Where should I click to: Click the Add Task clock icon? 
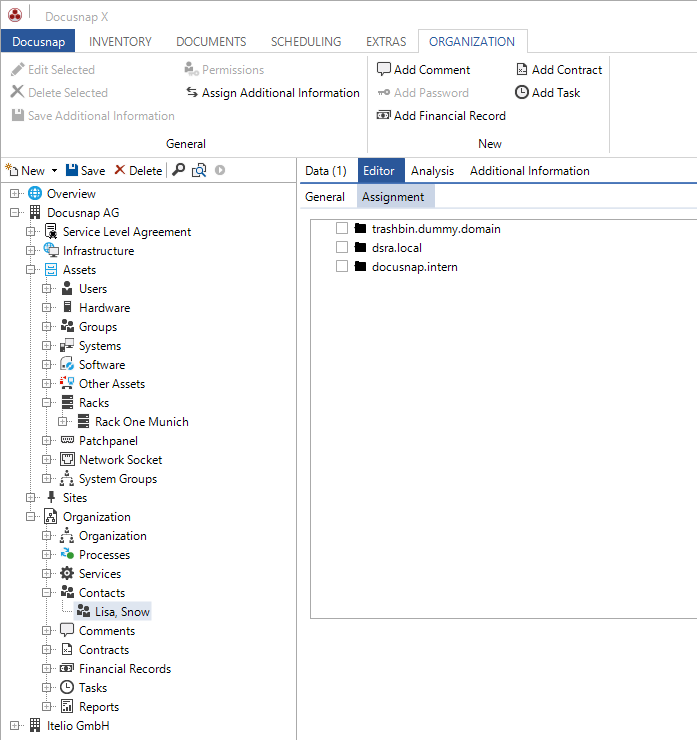click(521, 92)
